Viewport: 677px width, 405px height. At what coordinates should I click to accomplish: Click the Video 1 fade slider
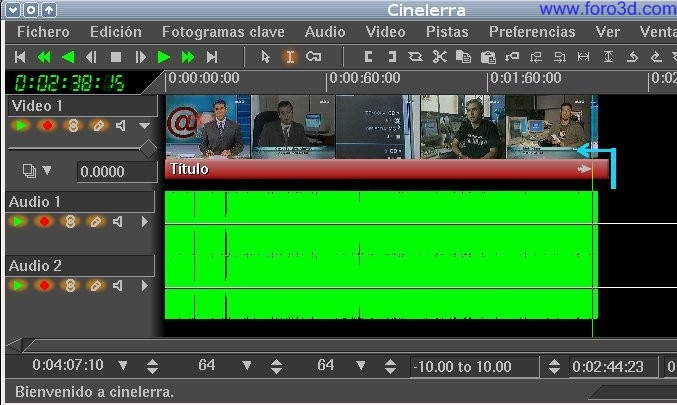click(x=82, y=149)
